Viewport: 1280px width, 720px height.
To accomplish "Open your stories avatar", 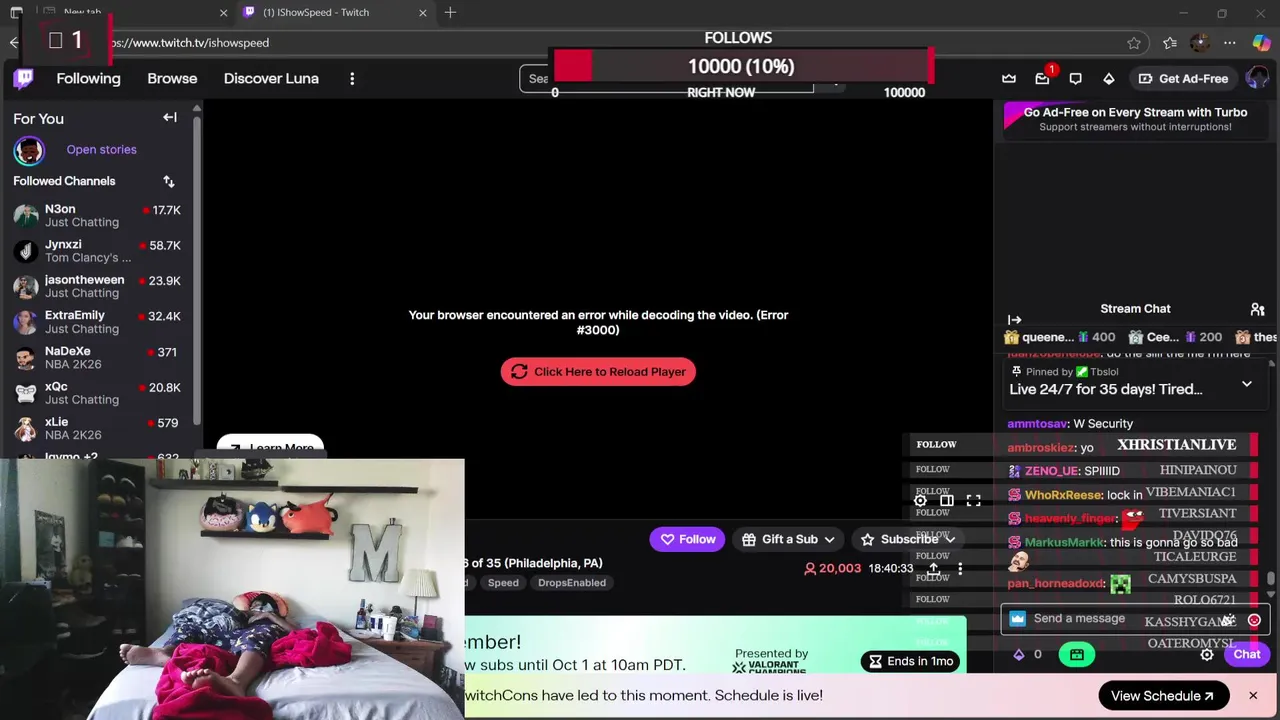I will pos(29,150).
